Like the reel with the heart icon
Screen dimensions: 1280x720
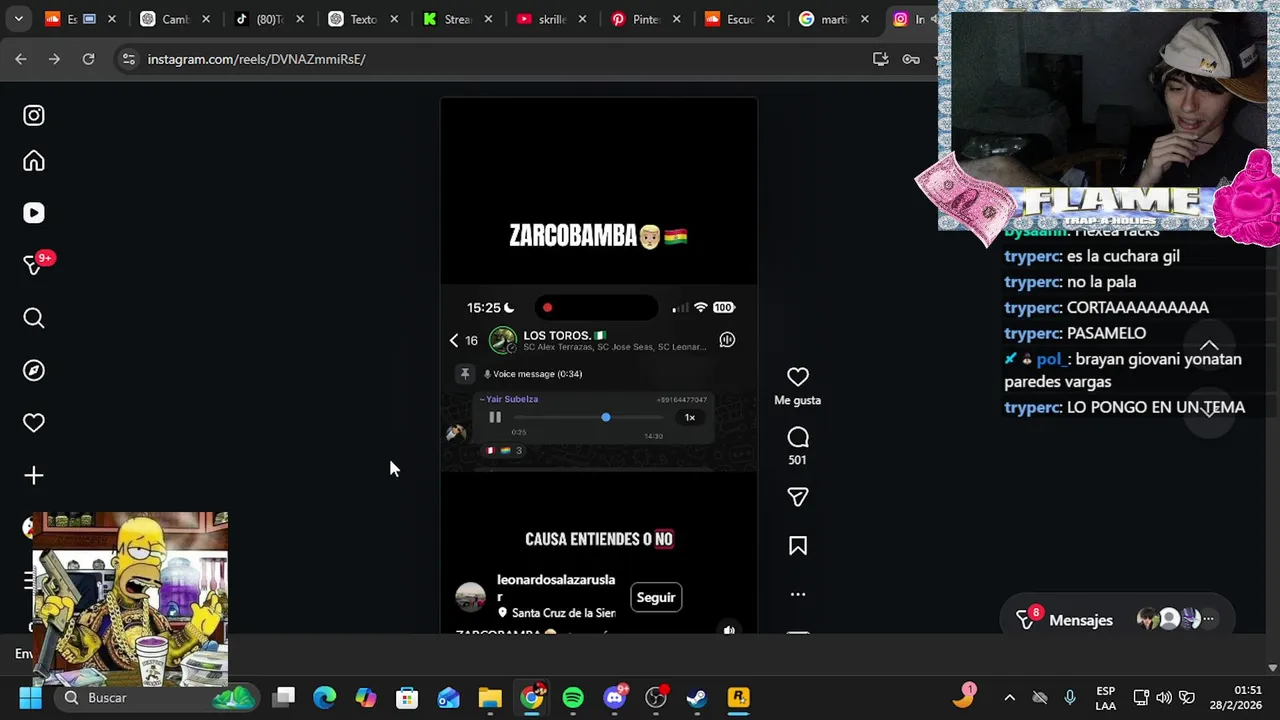click(x=797, y=377)
